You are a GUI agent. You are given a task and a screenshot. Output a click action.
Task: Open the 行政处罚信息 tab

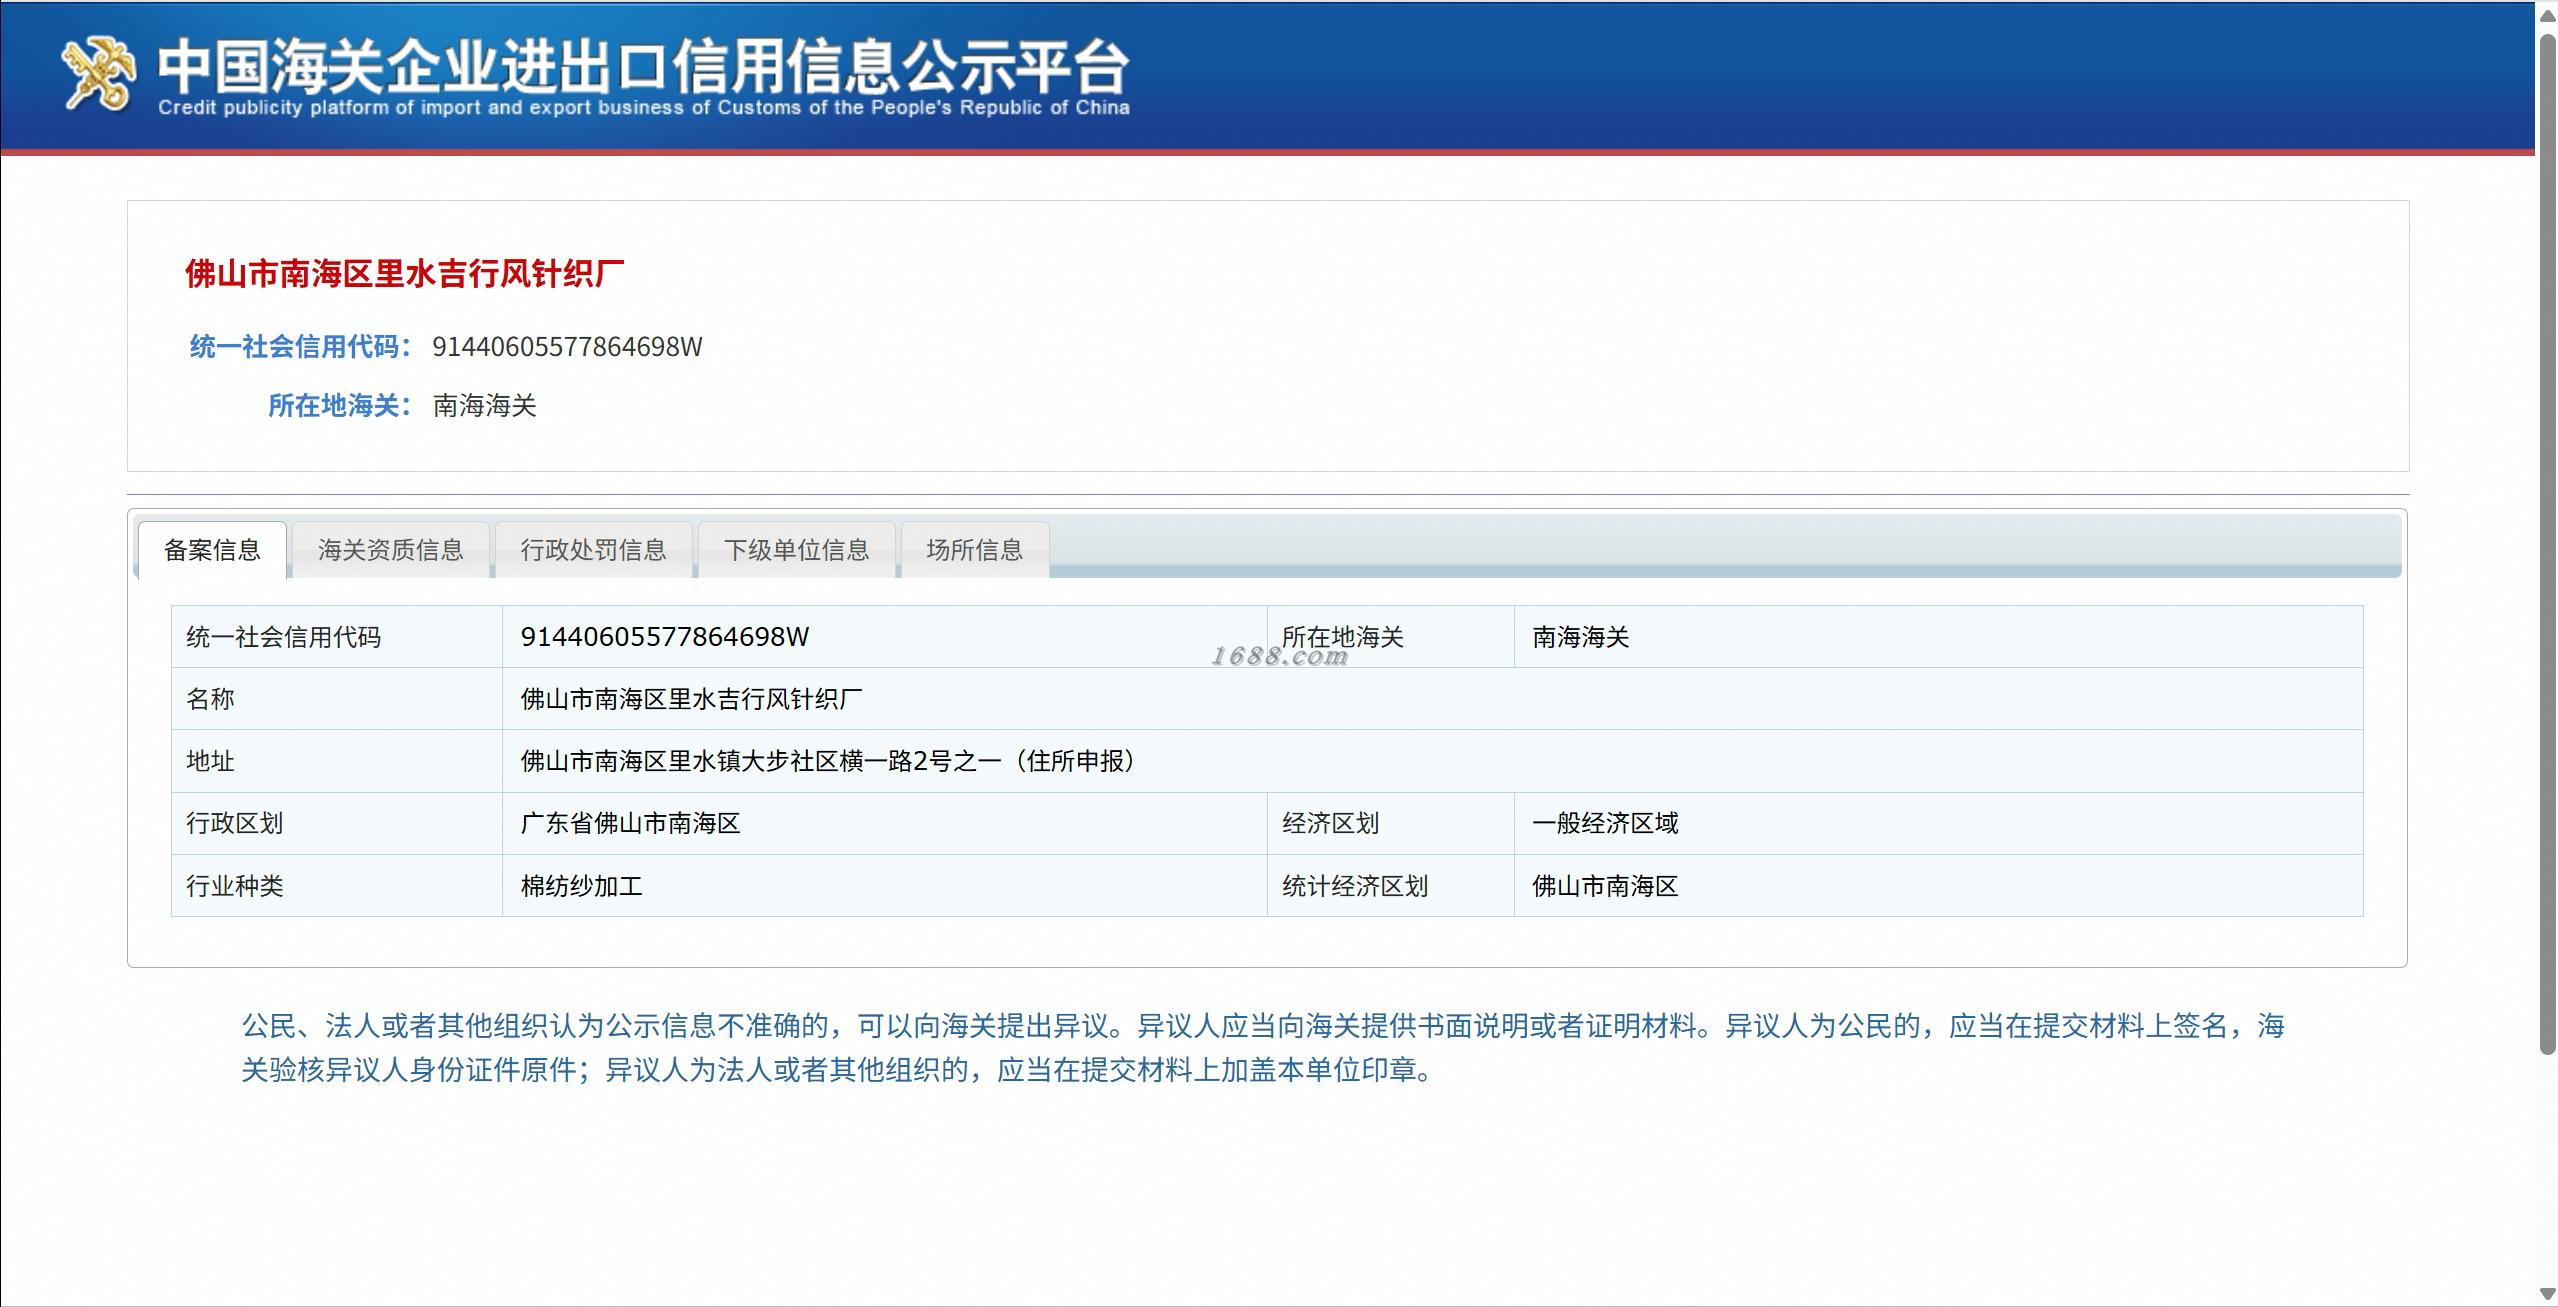pyautogui.click(x=594, y=549)
